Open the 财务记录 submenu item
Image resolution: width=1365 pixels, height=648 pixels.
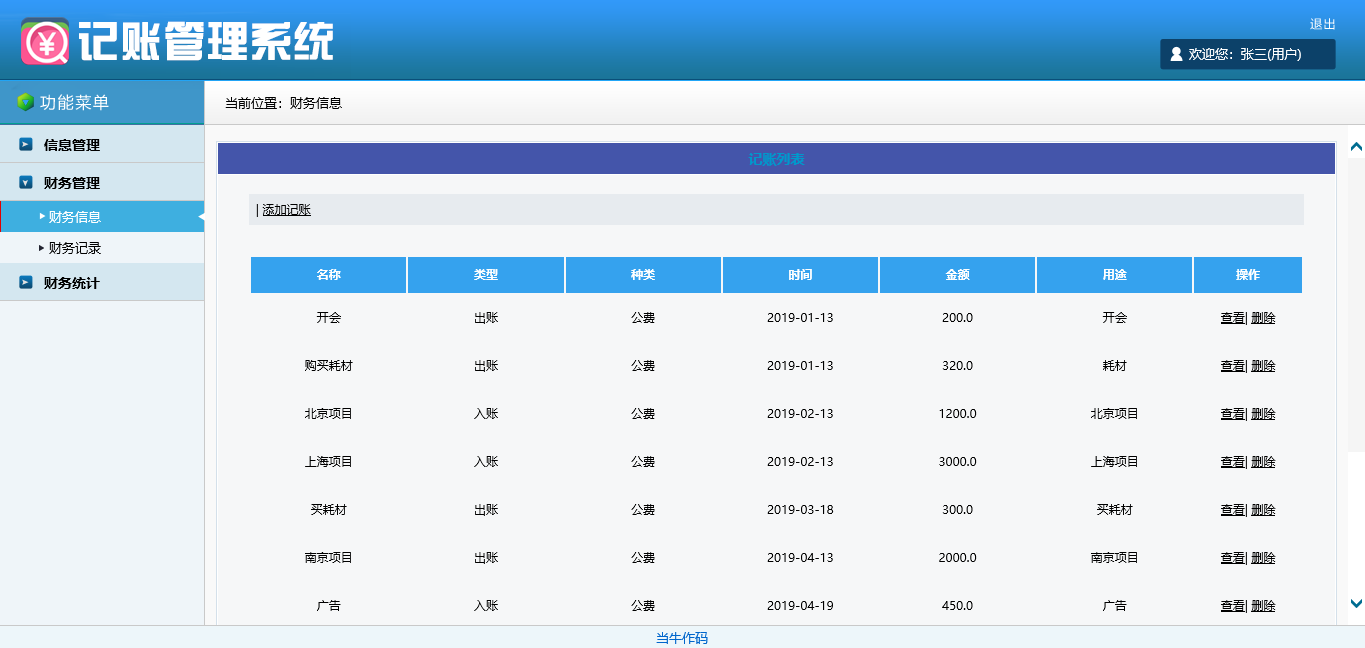pyautogui.click(x=102, y=248)
